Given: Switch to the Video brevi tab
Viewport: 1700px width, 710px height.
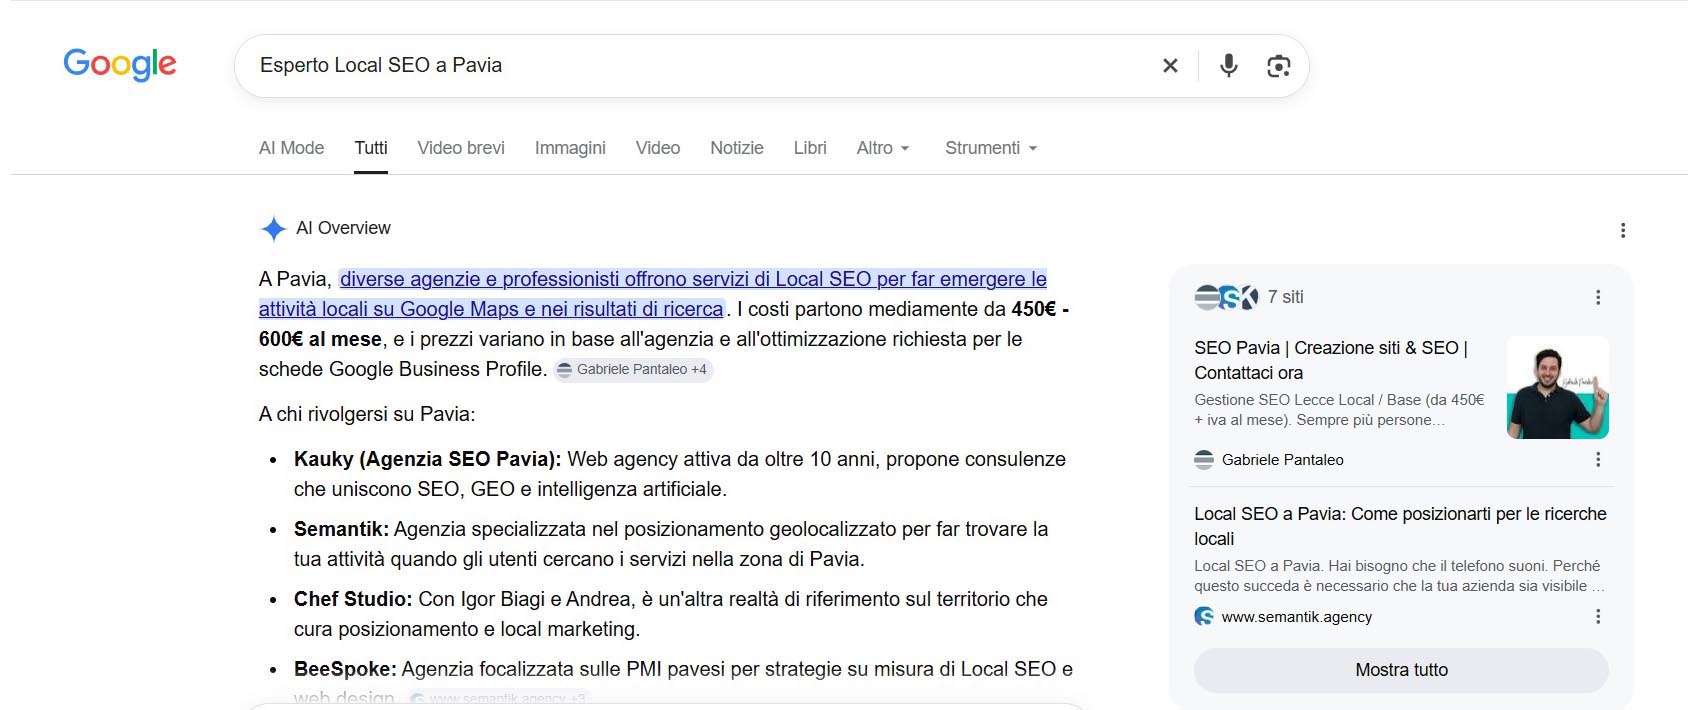Looking at the screenshot, I should click(x=461, y=148).
